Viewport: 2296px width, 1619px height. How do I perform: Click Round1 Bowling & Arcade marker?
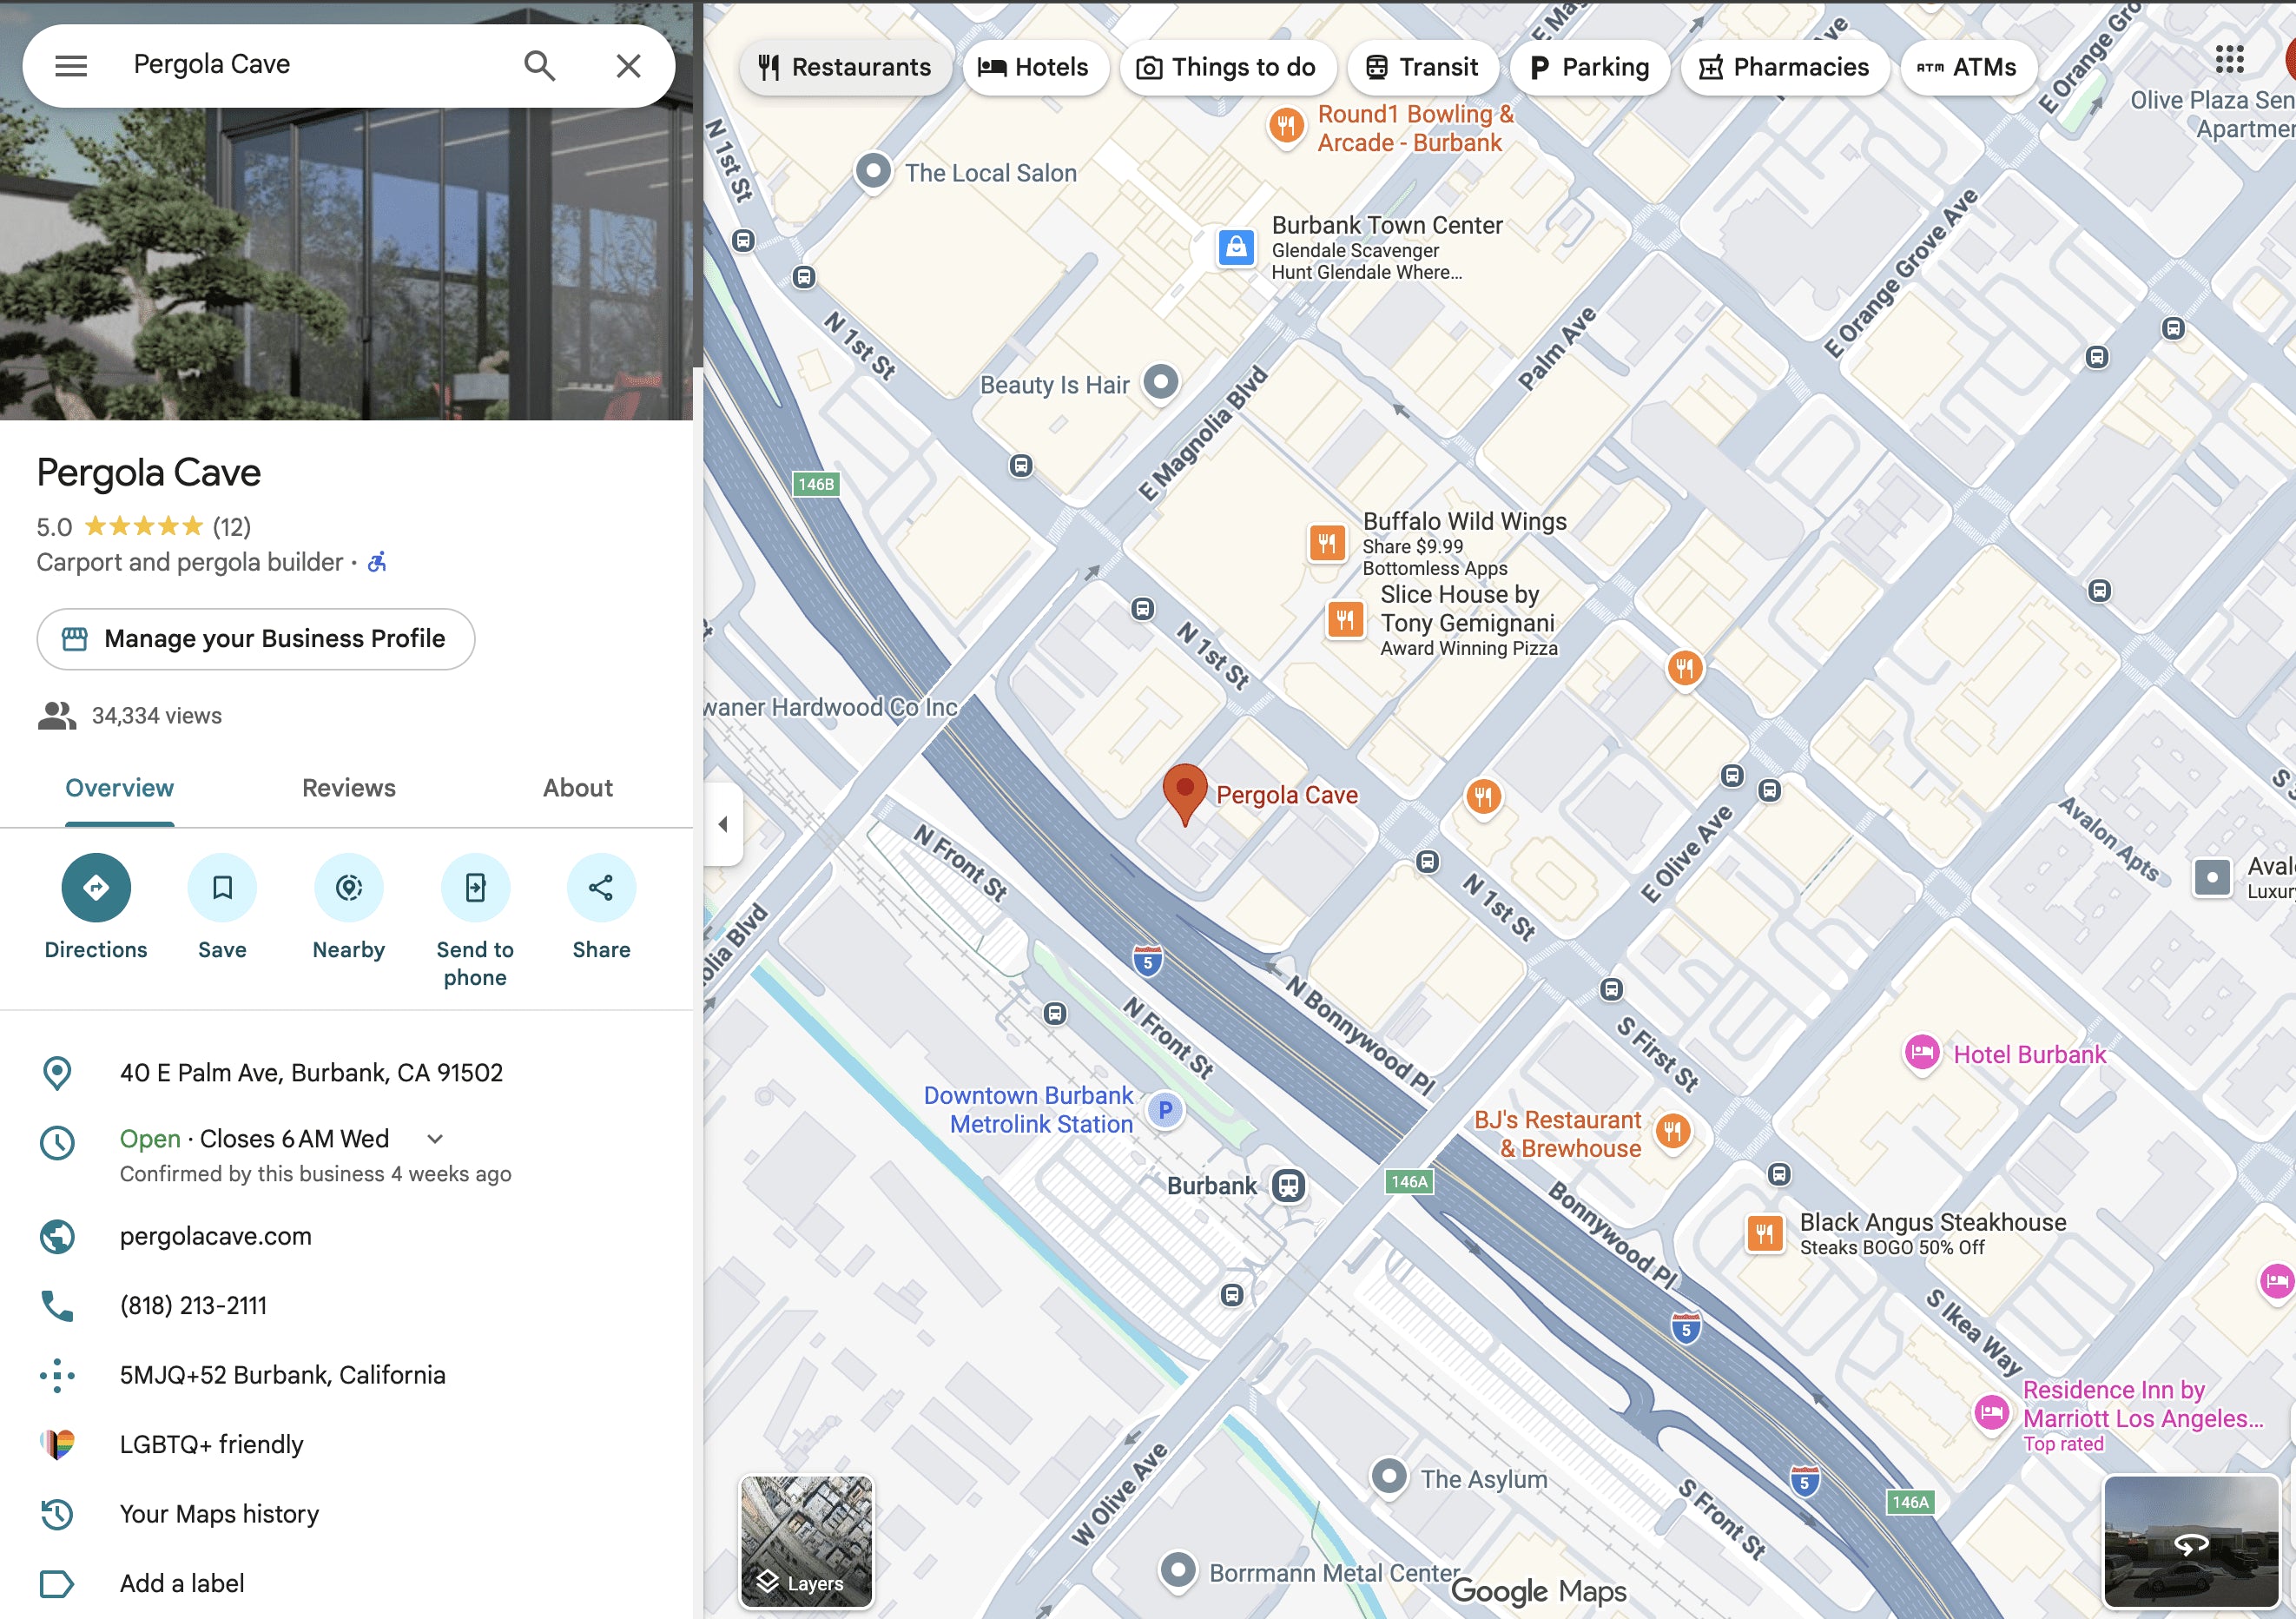pyautogui.click(x=1286, y=127)
